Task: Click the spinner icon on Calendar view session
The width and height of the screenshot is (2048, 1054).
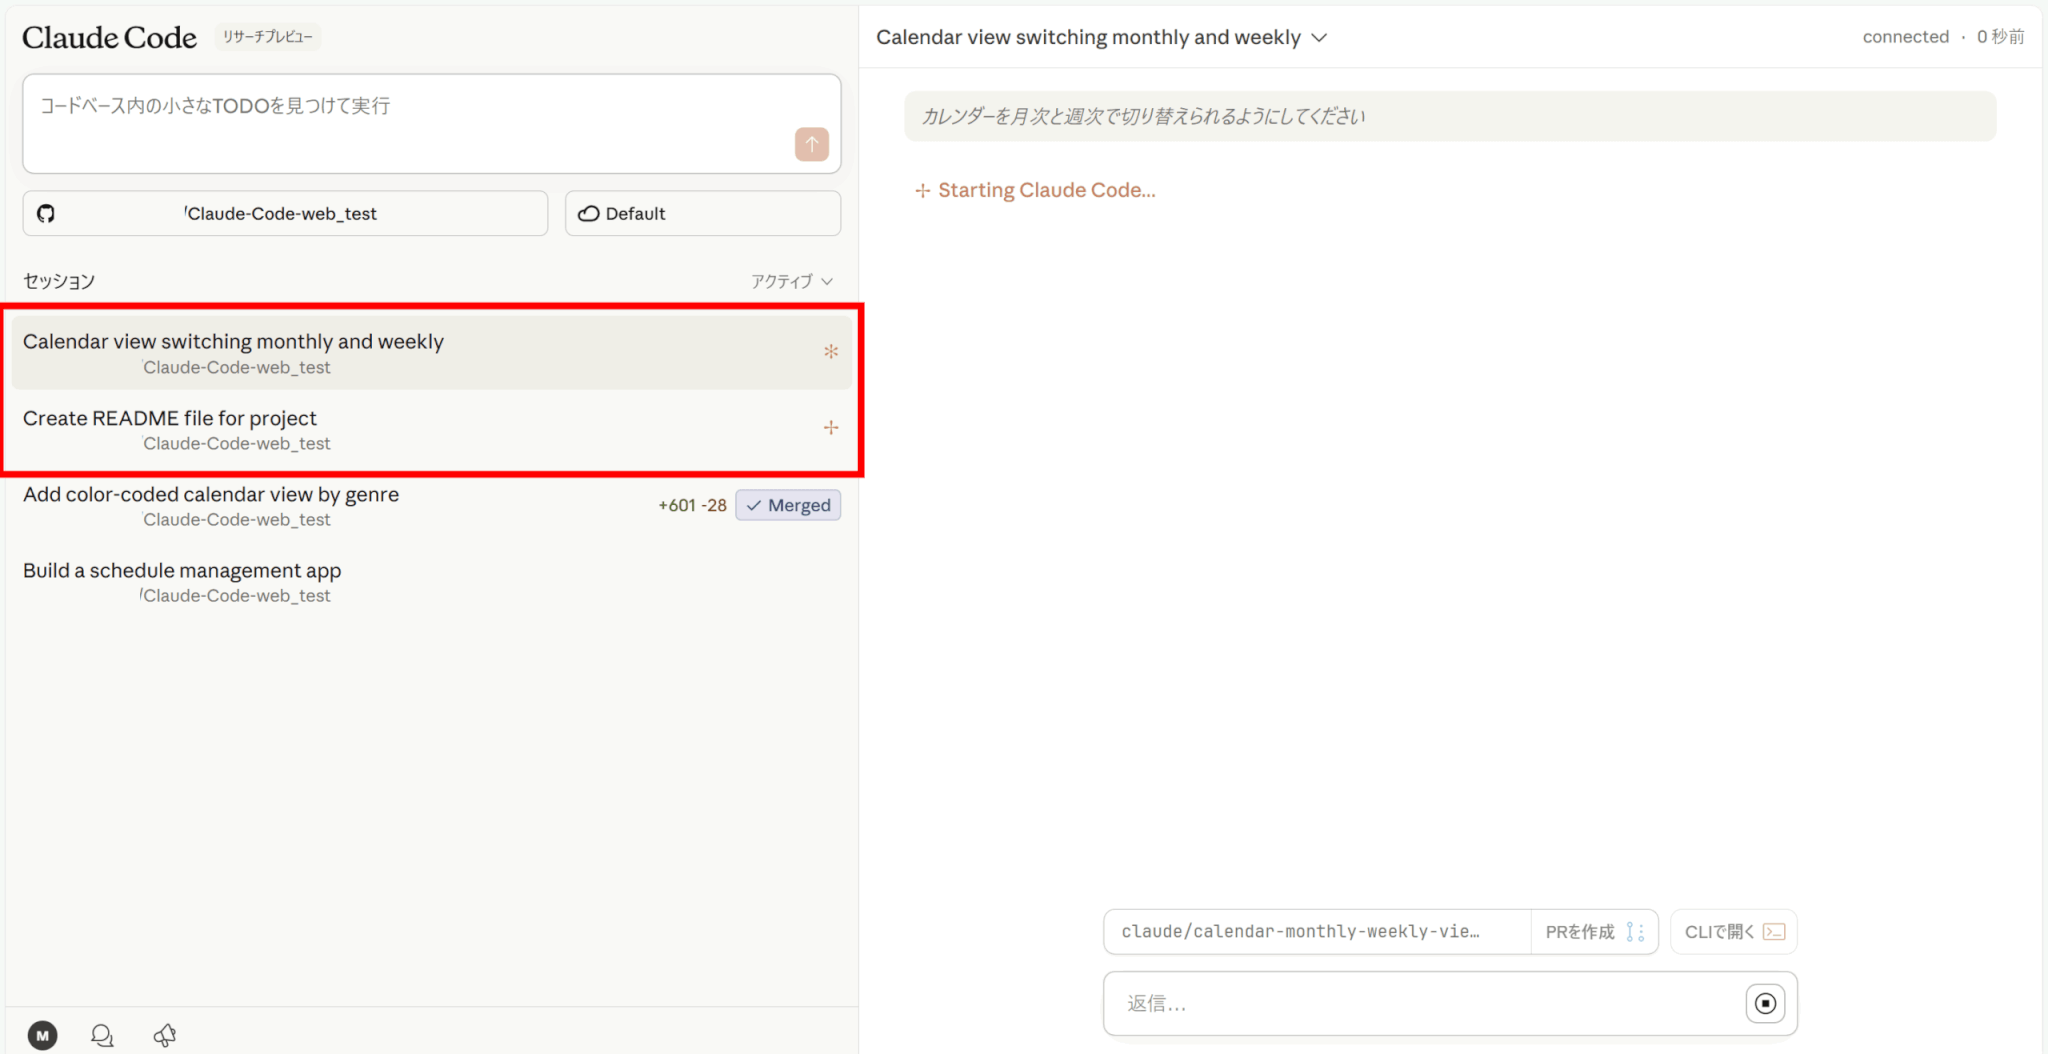Action: pos(830,352)
